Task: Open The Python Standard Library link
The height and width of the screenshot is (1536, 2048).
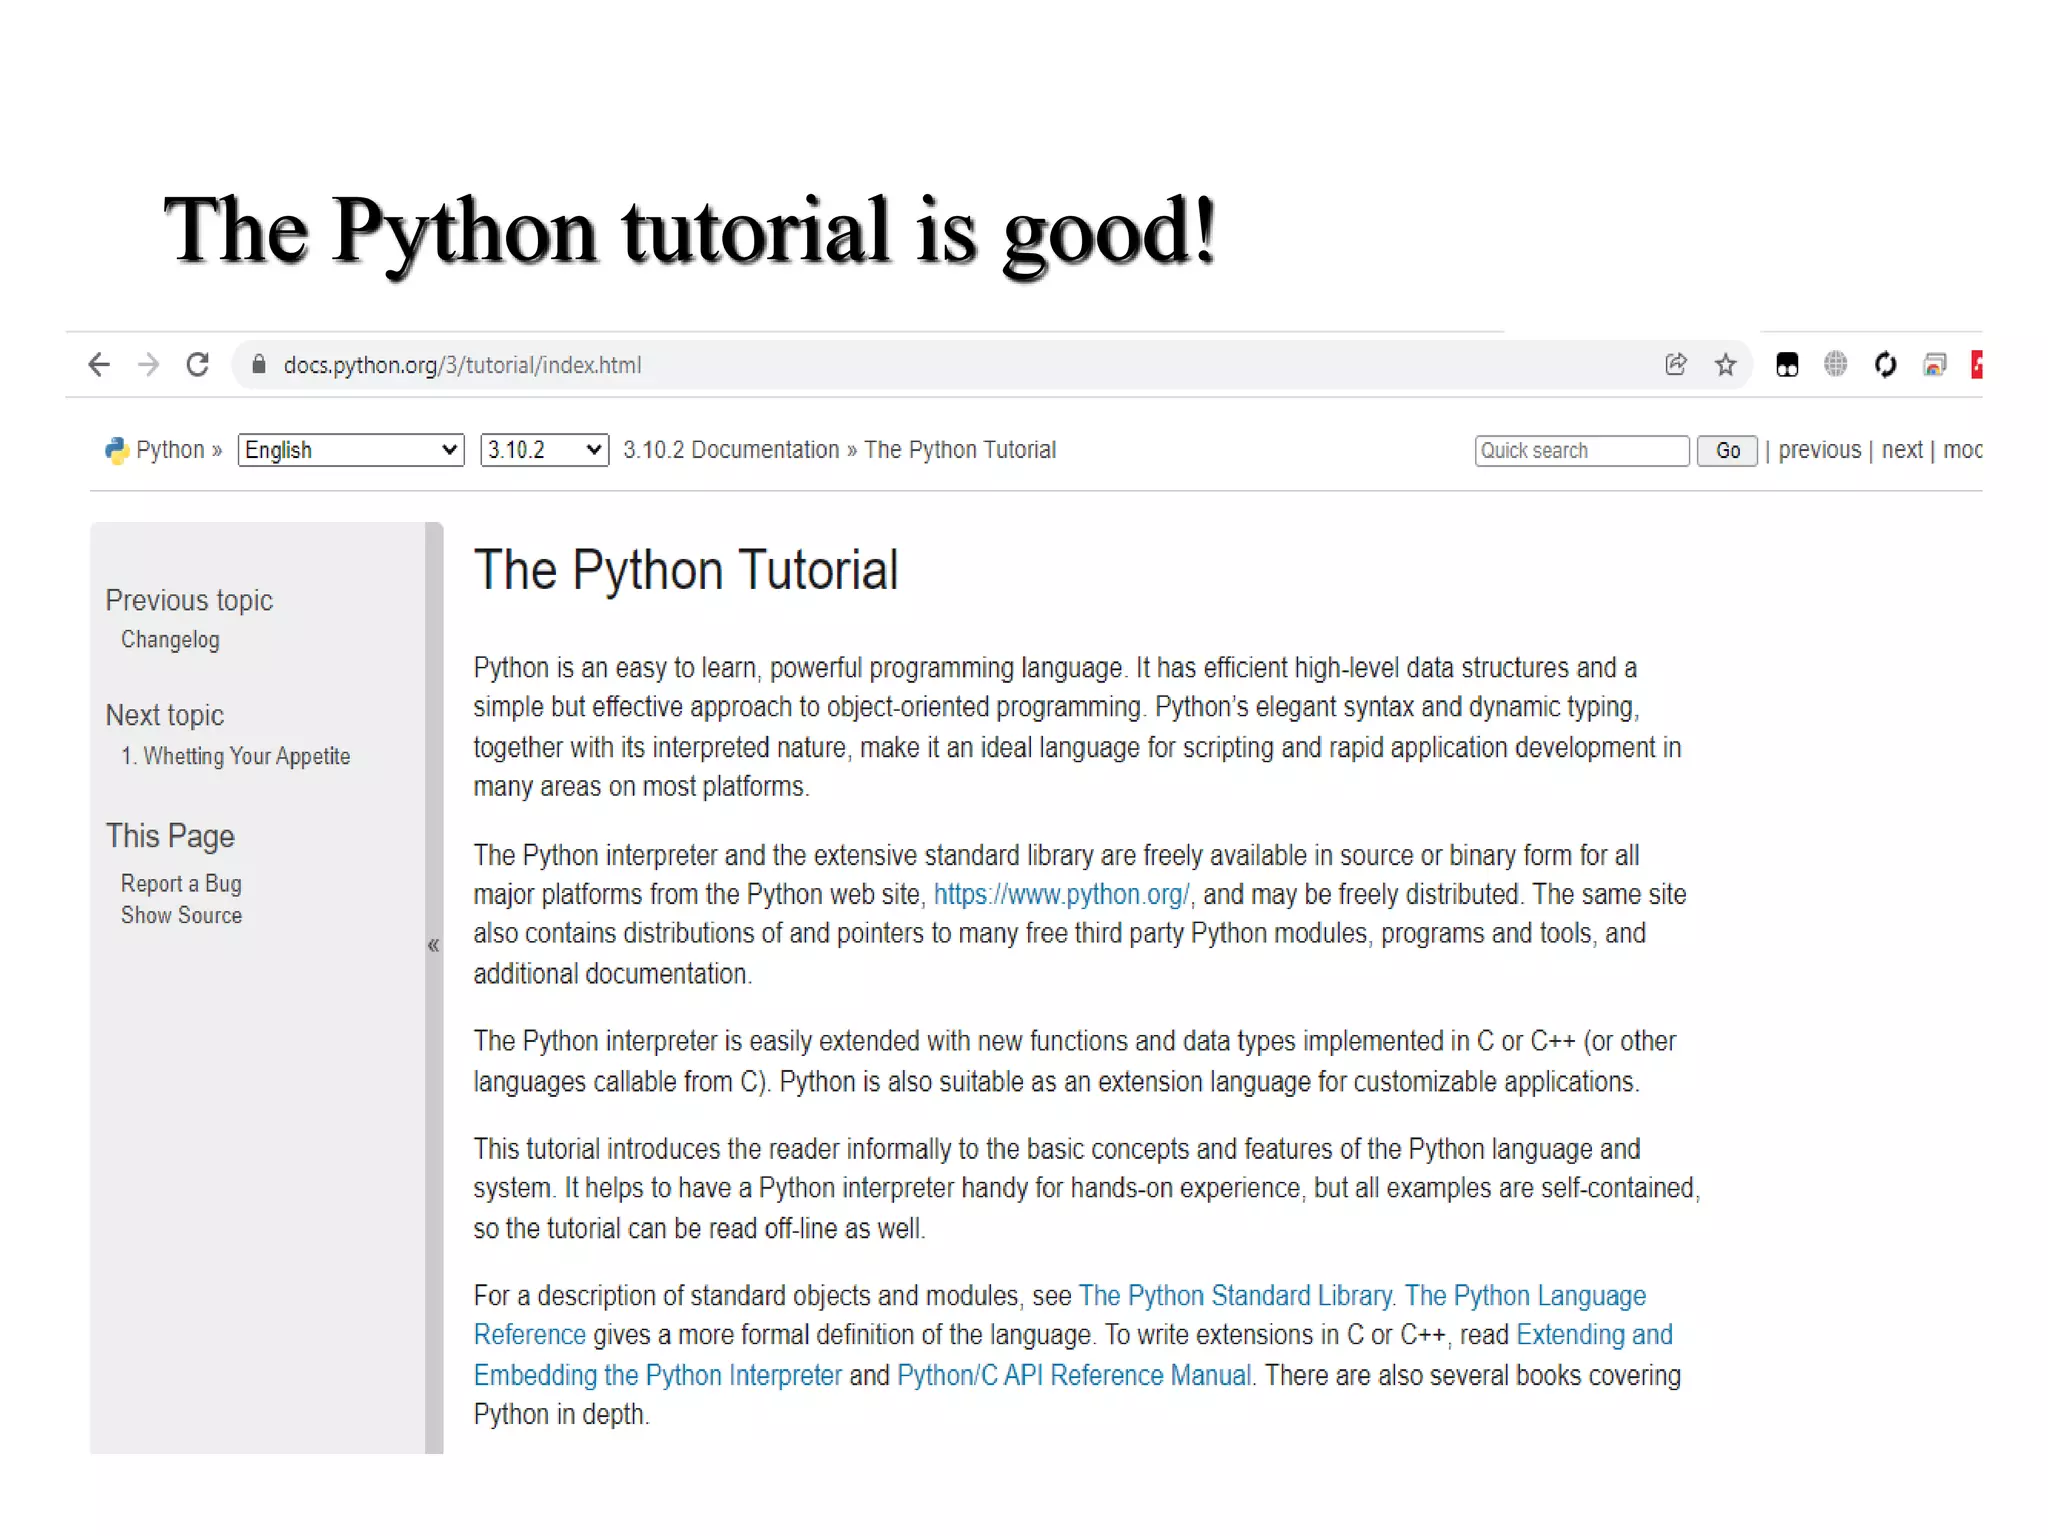Action: tap(1235, 1296)
